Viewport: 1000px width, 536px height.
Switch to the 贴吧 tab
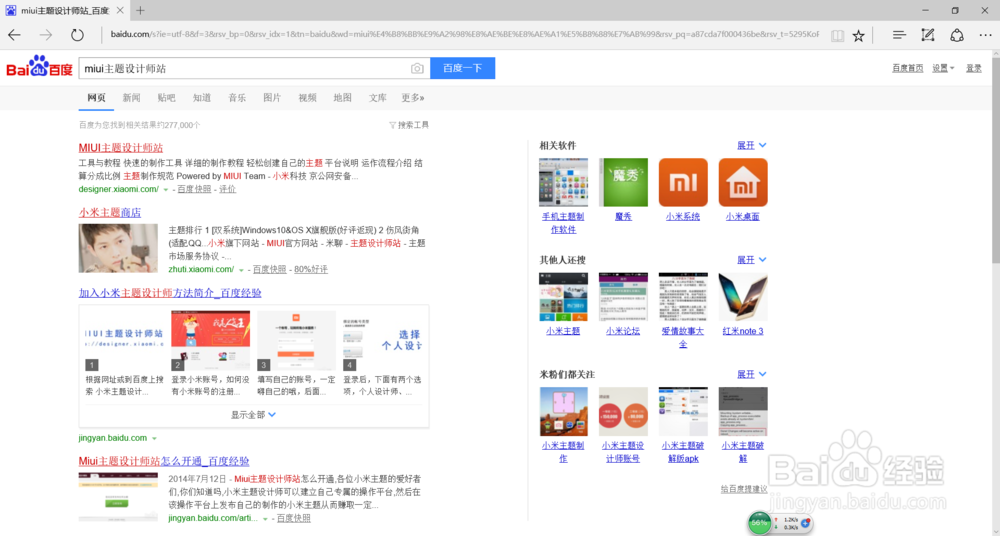click(x=166, y=98)
